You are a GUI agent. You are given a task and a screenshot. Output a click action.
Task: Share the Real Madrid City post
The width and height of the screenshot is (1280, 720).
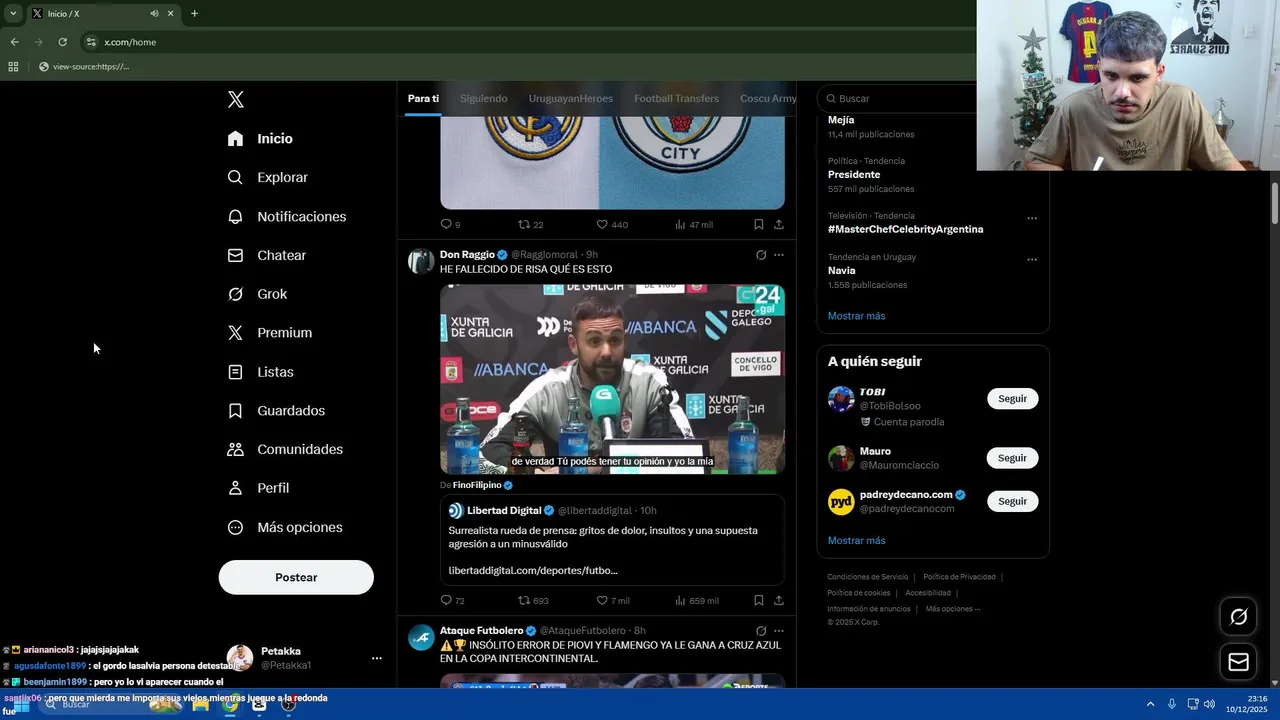779,225
